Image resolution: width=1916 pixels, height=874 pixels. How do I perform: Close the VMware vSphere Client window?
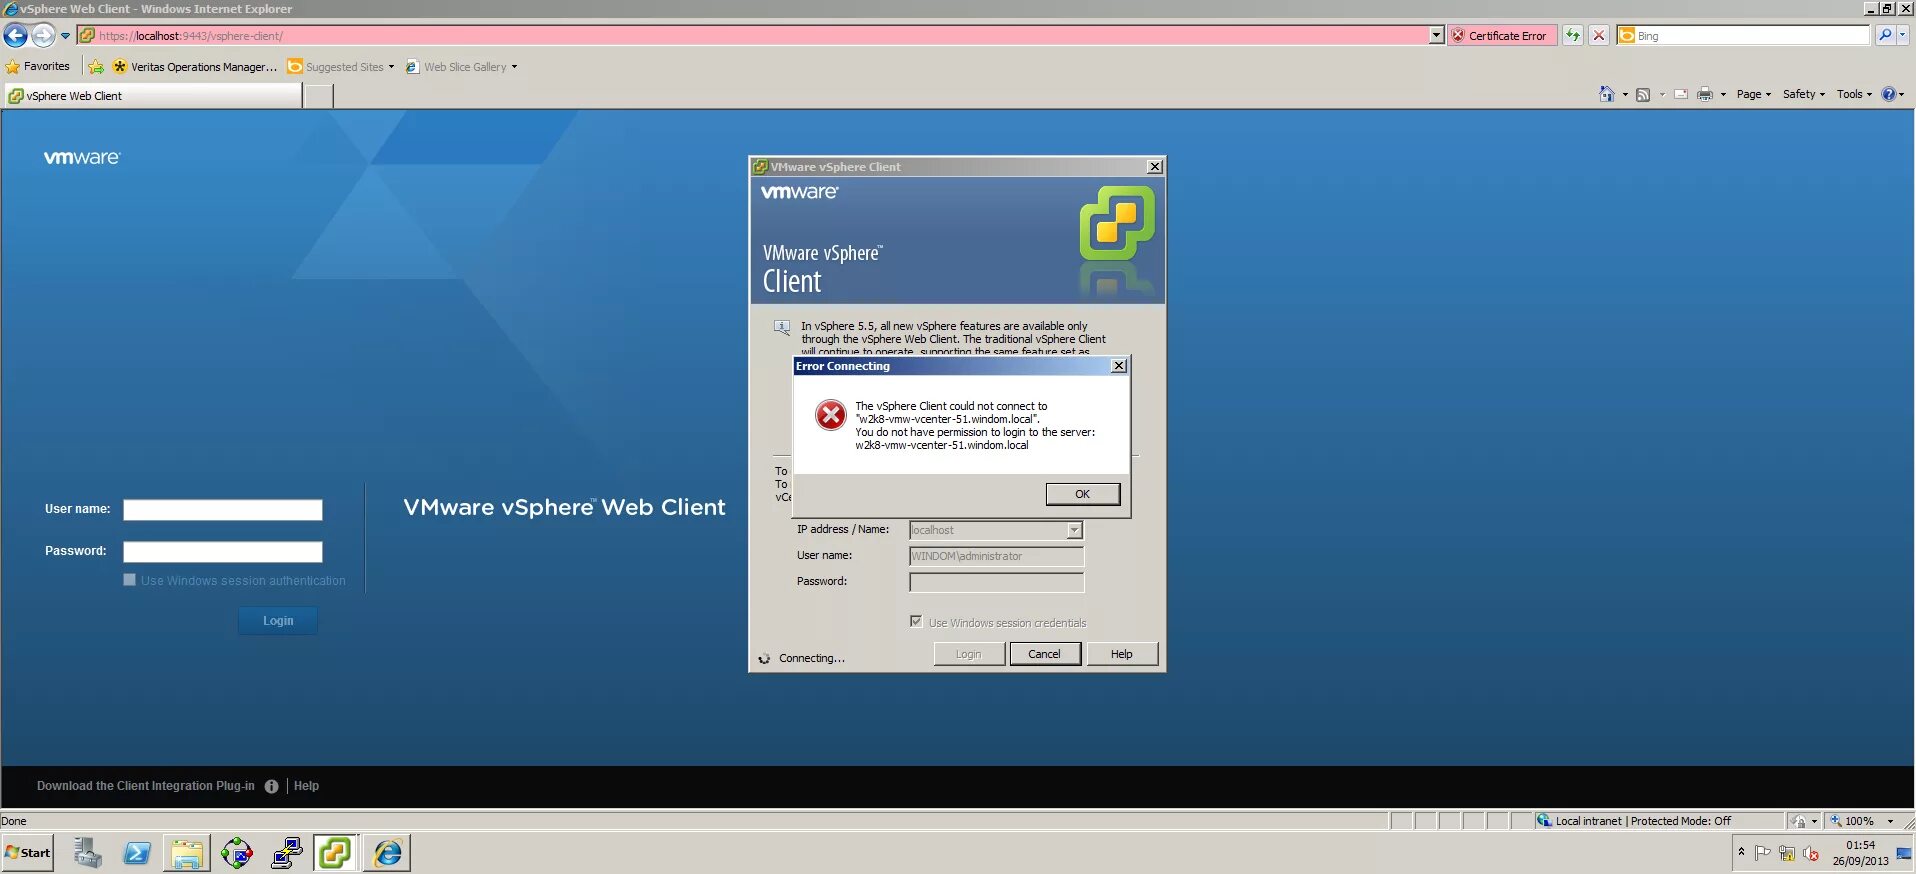point(1155,167)
